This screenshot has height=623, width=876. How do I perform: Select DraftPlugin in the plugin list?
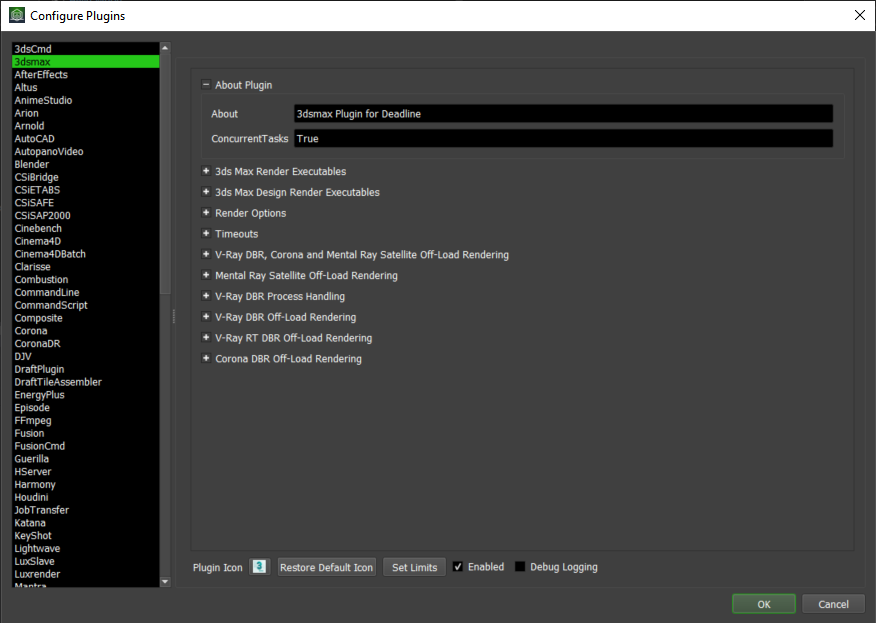click(x=85, y=369)
